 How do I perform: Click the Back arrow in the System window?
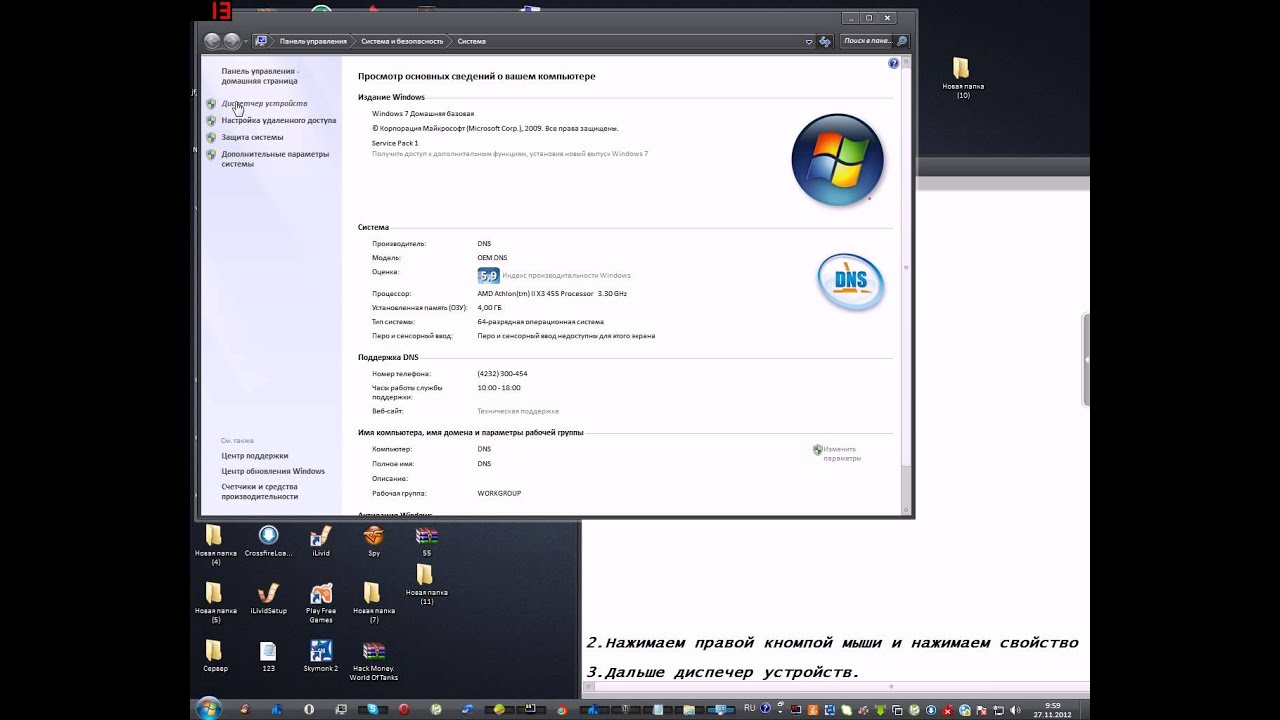pyautogui.click(x=212, y=41)
